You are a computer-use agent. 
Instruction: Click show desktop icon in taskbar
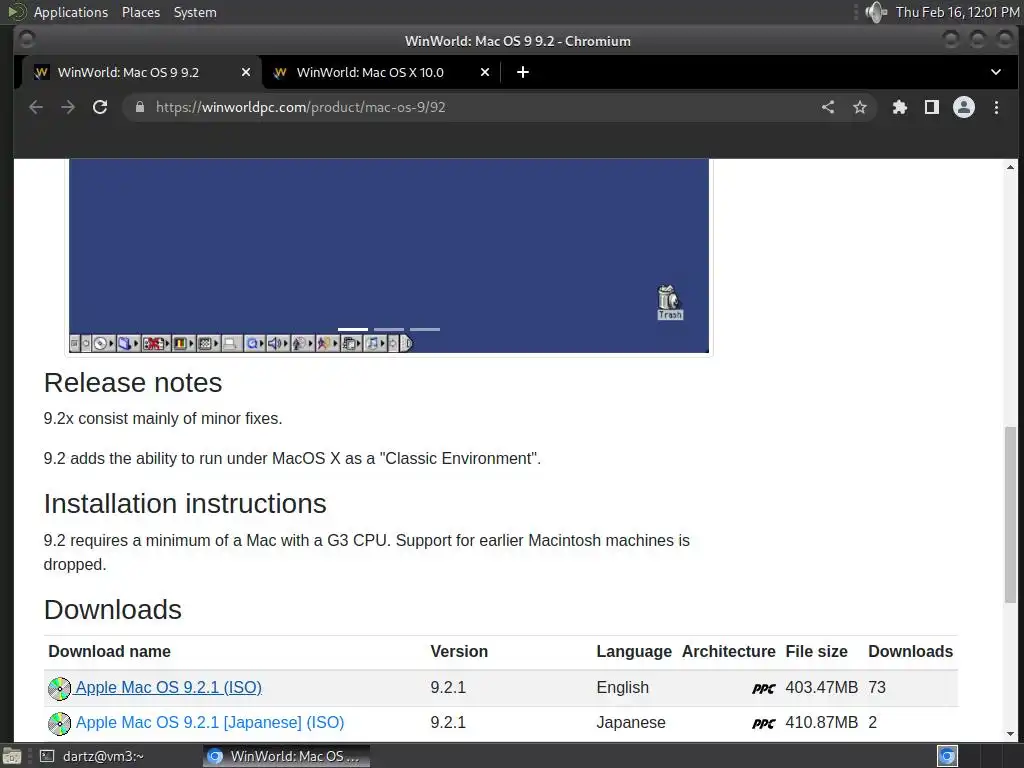[x=12, y=756]
